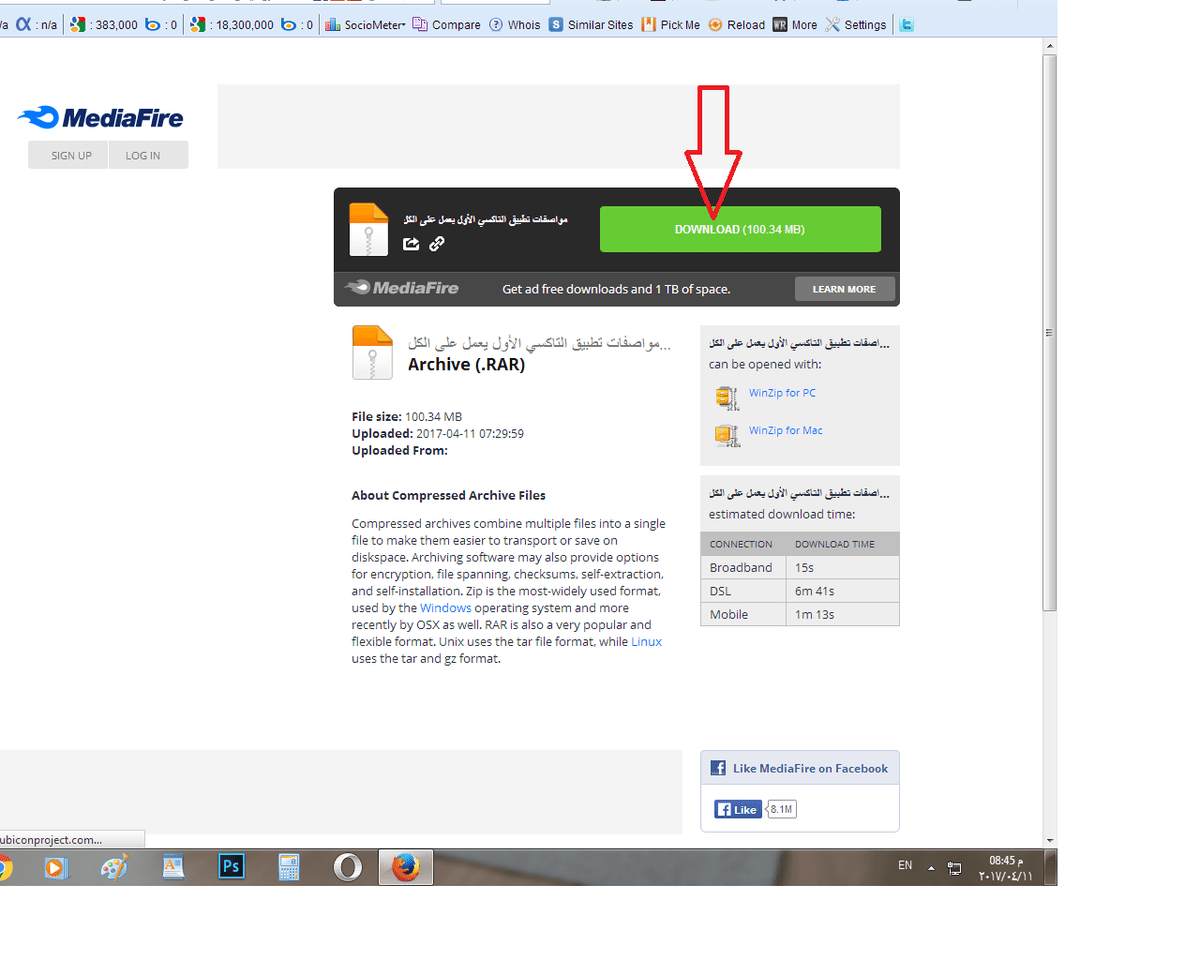
Task: Click the WinZip for Mac icon
Action: (x=726, y=435)
